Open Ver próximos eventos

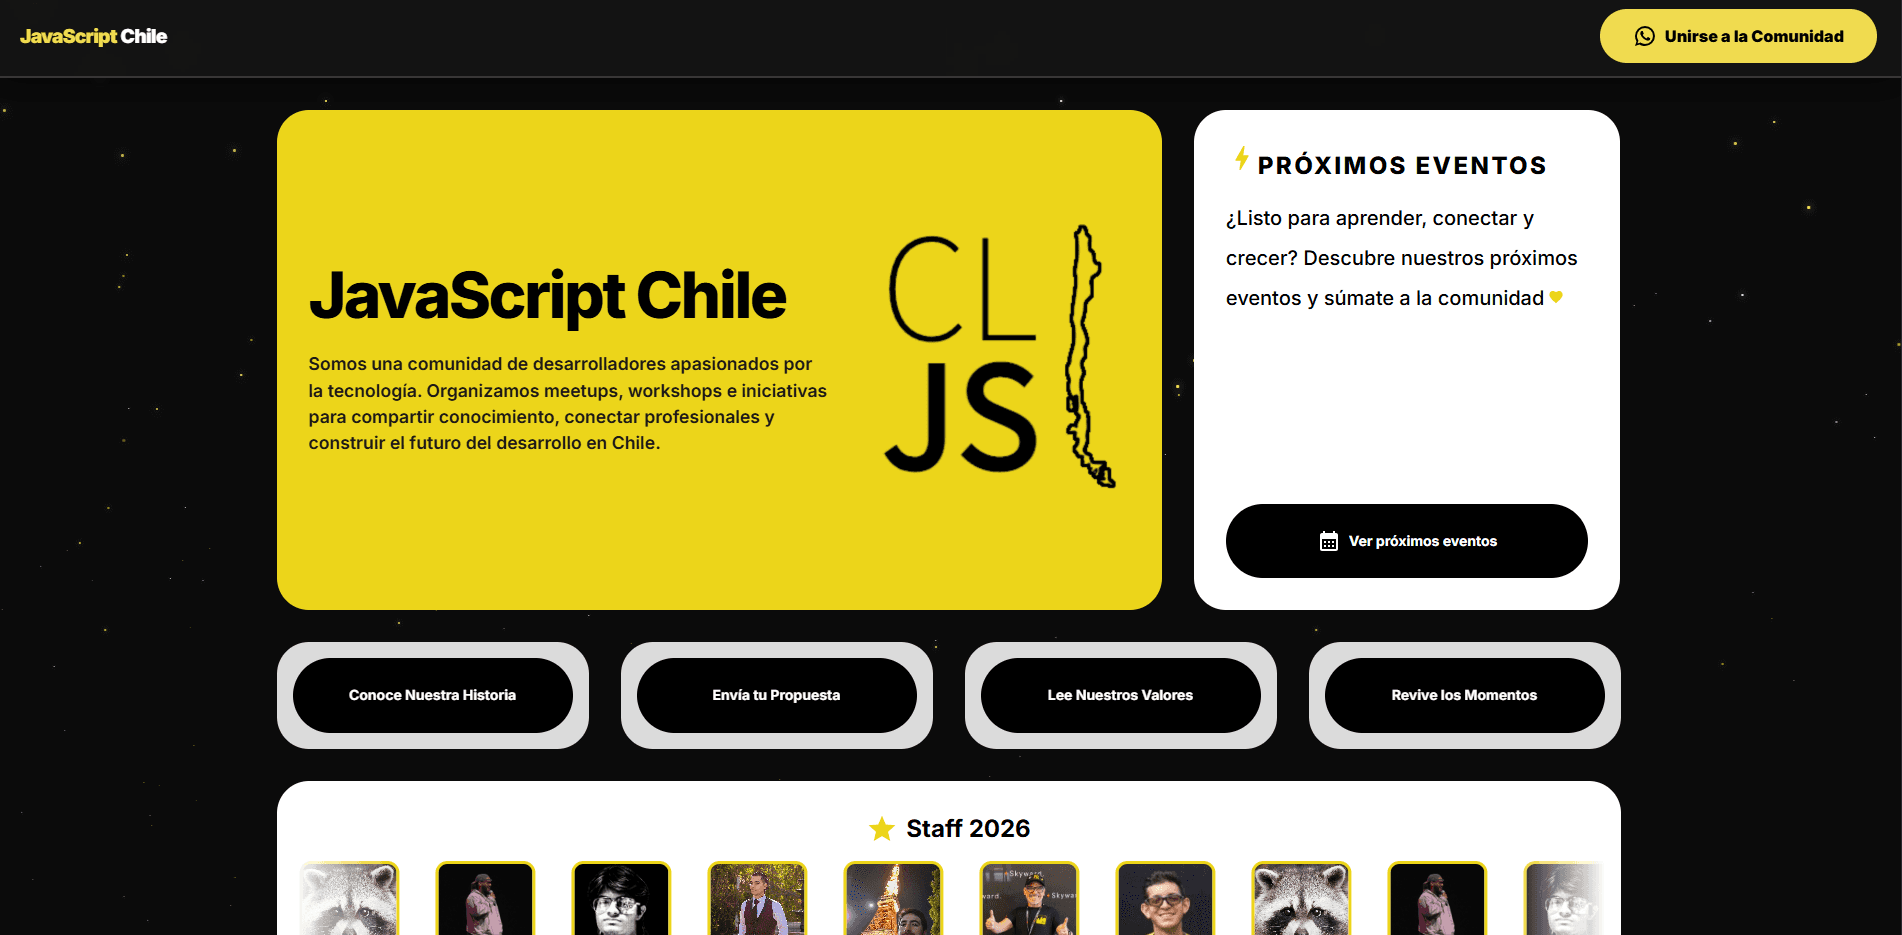(1406, 541)
